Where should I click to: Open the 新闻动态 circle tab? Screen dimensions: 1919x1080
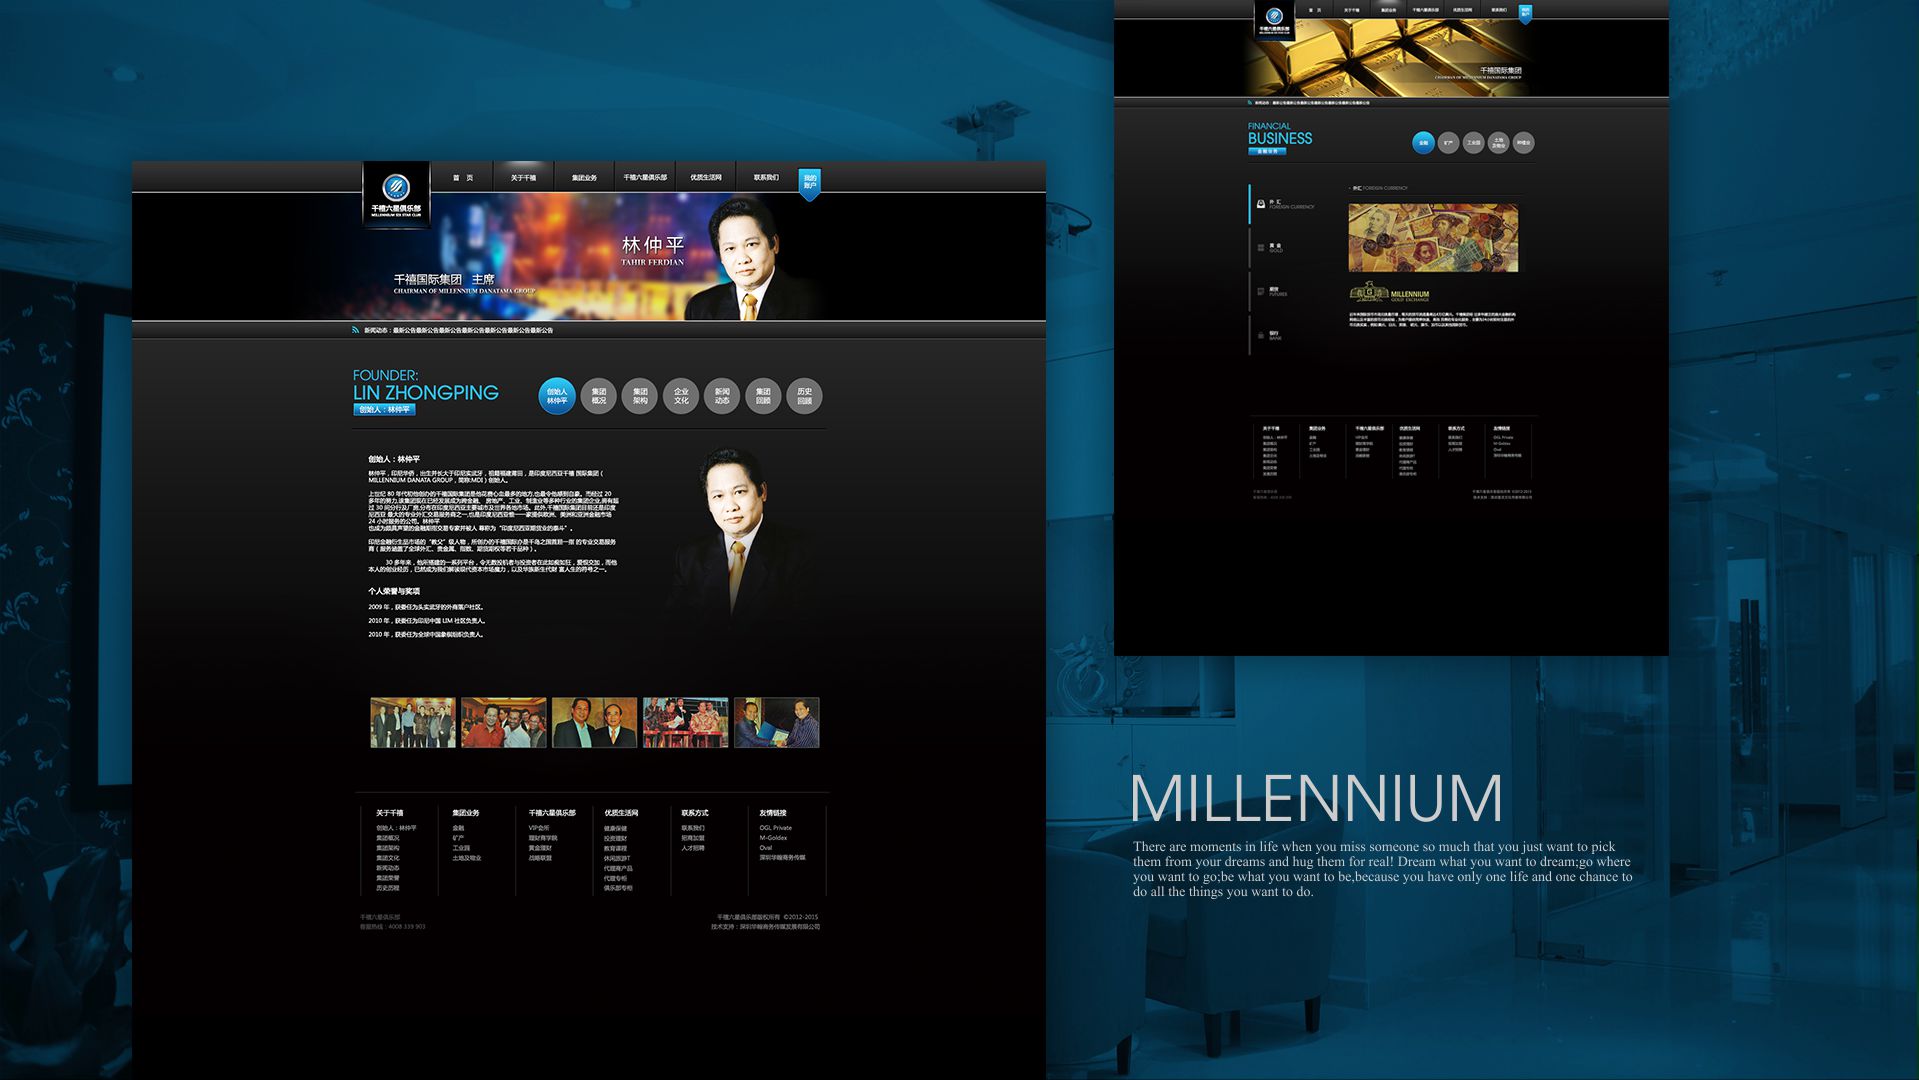(x=722, y=396)
